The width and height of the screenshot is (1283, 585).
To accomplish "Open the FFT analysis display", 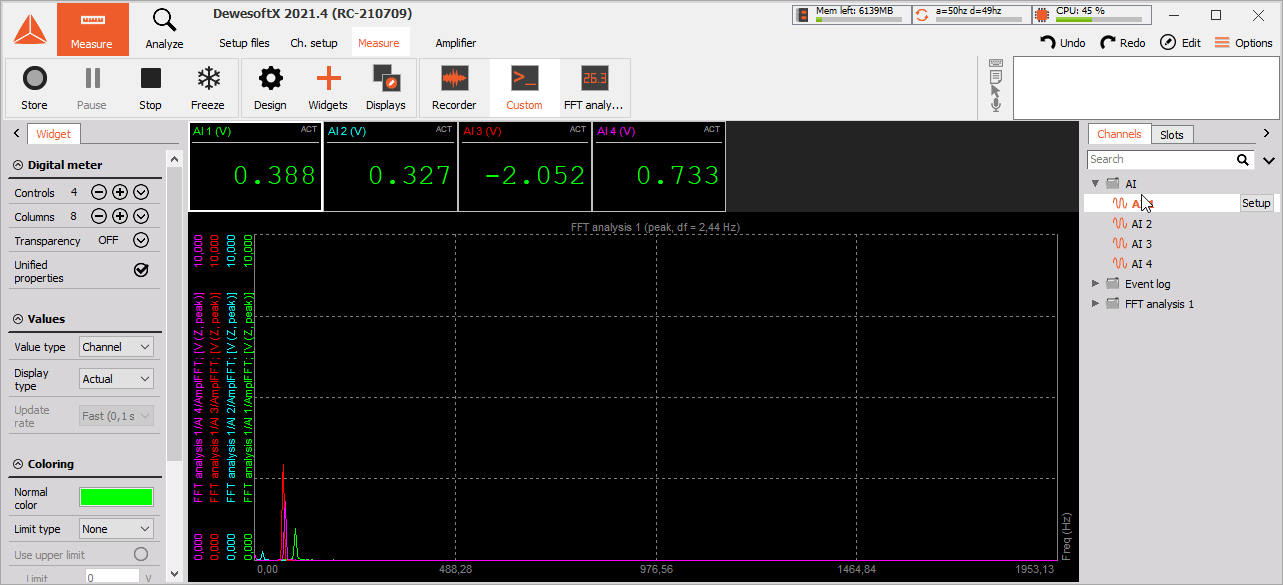I will [x=594, y=88].
